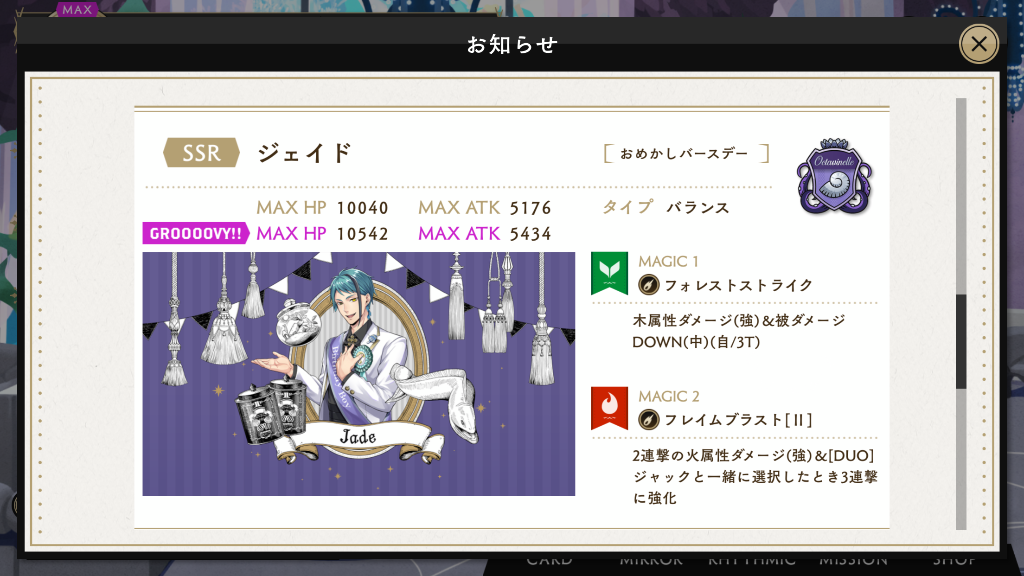Image resolution: width=1024 pixels, height=576 pixels.
Task: Click the notice panel scrollbar thumb
Action: pyautogui.click(x=961, y=342)
